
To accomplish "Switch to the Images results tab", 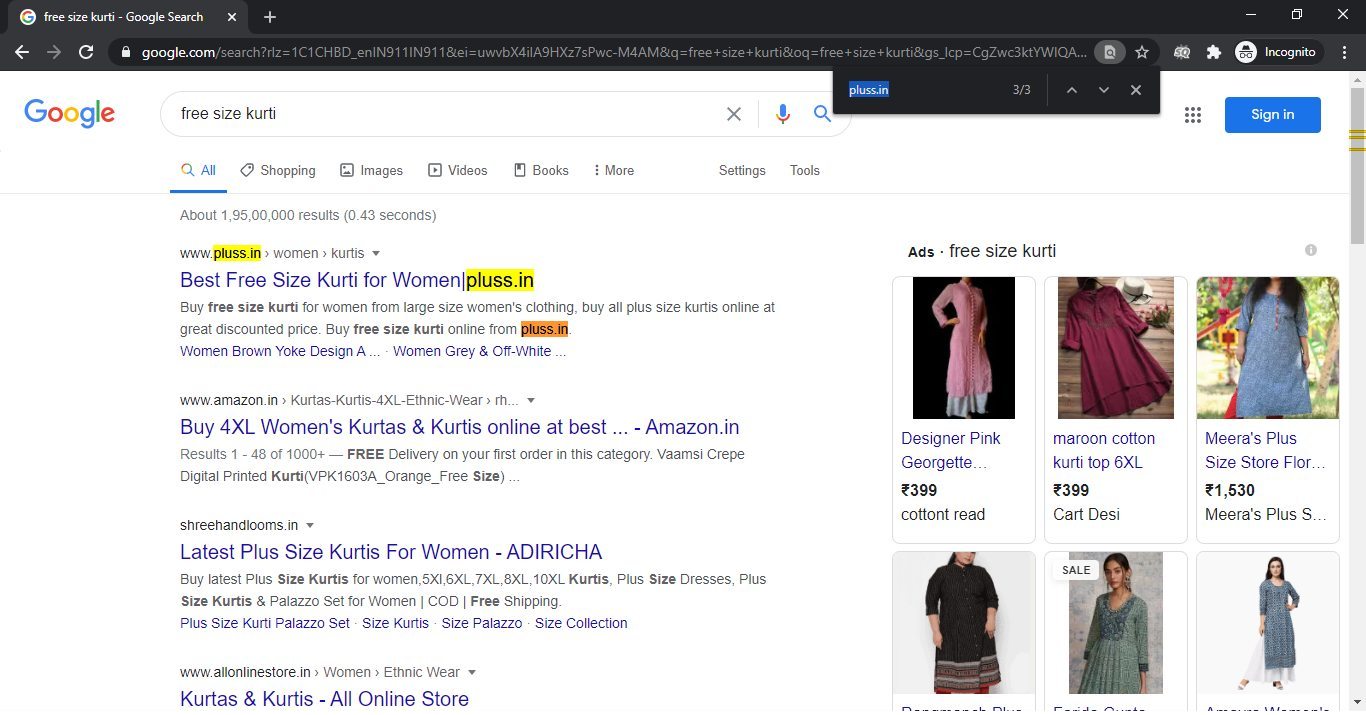I will pos(371,170).
